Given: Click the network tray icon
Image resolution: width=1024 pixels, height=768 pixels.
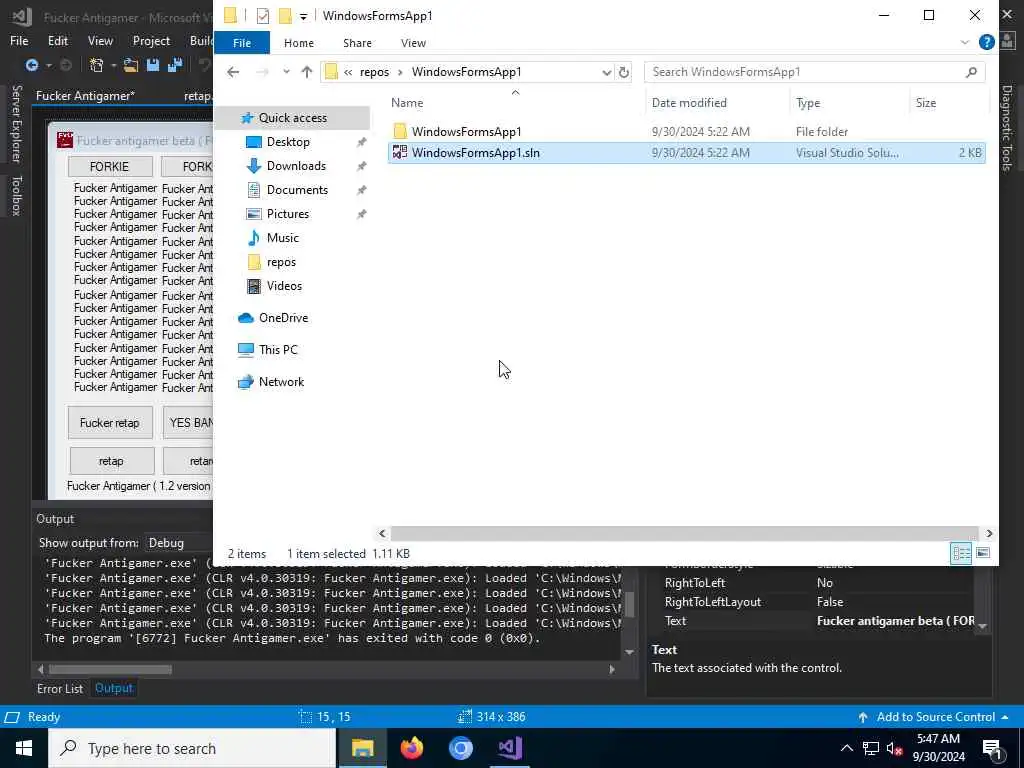Looking at the screenshot, I should coord(871,748).
